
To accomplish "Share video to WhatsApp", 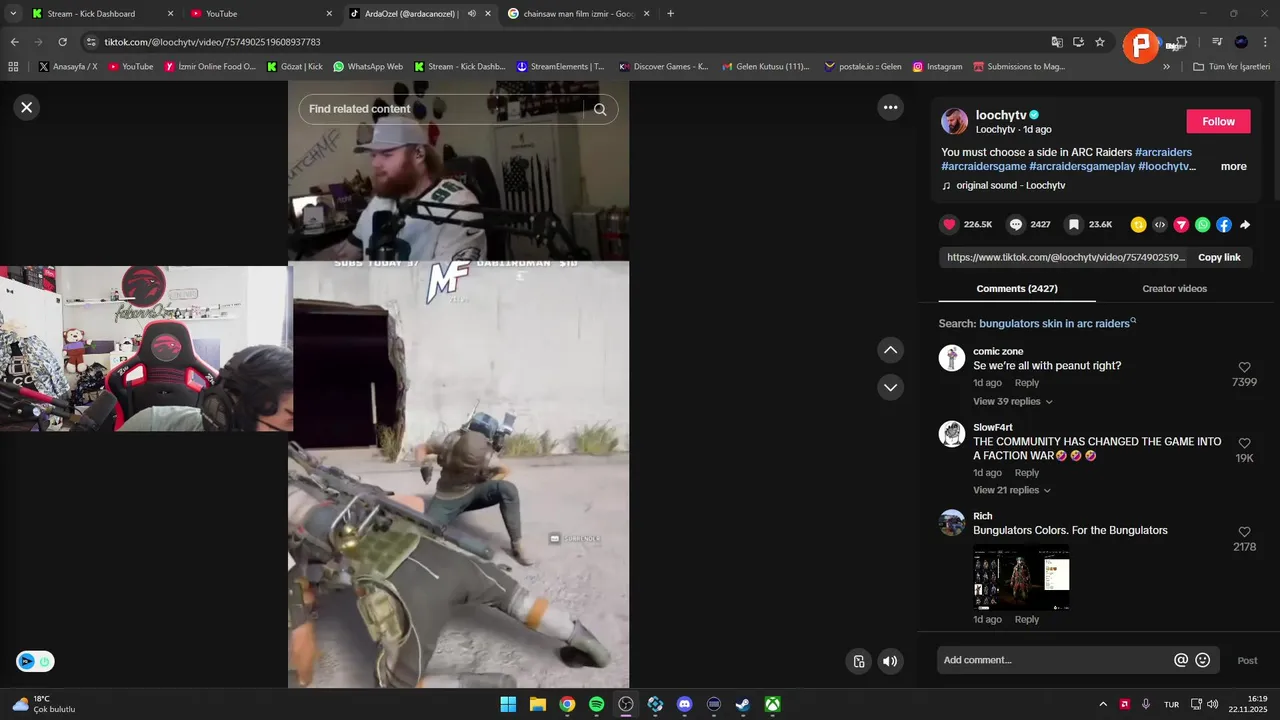I will pos(1202,225).
